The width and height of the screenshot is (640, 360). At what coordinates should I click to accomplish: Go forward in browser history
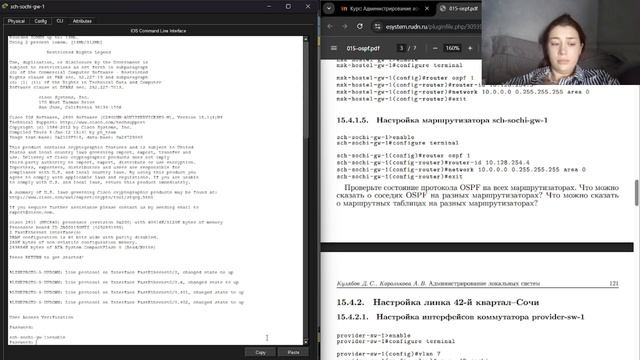coord(345,27)
